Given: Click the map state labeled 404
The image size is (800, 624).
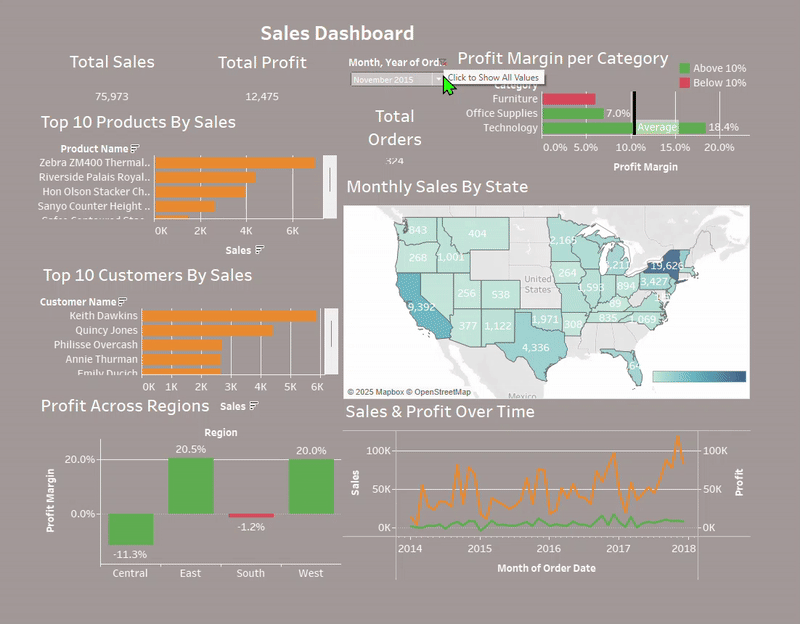Looking at the screenshot, I should coord(478,234).
